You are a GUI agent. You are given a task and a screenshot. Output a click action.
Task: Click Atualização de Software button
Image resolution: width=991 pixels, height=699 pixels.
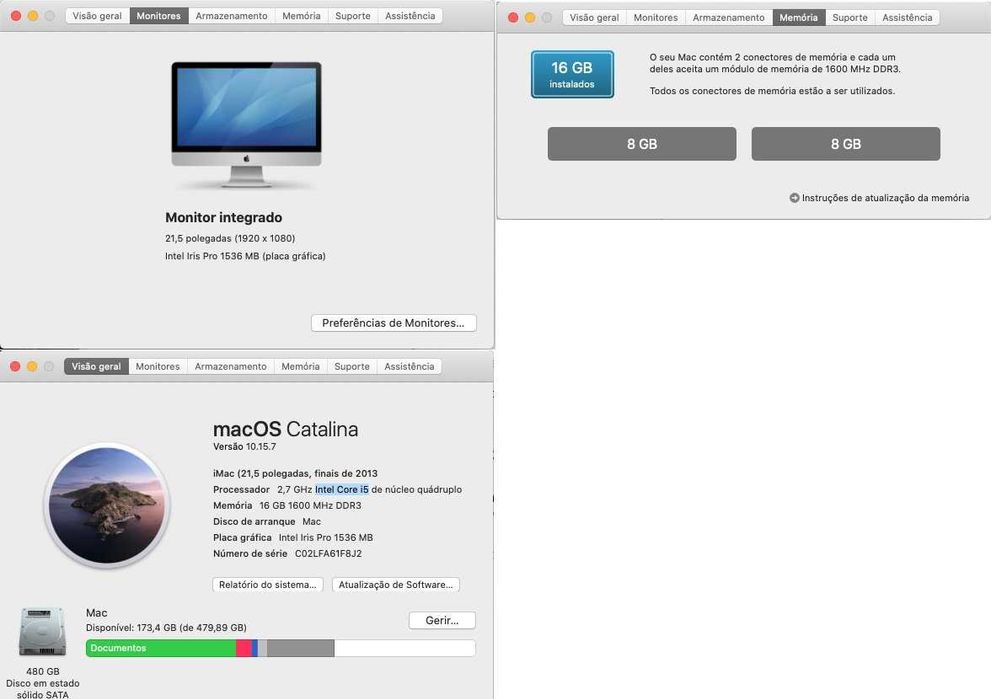click(x=396, y=585)
